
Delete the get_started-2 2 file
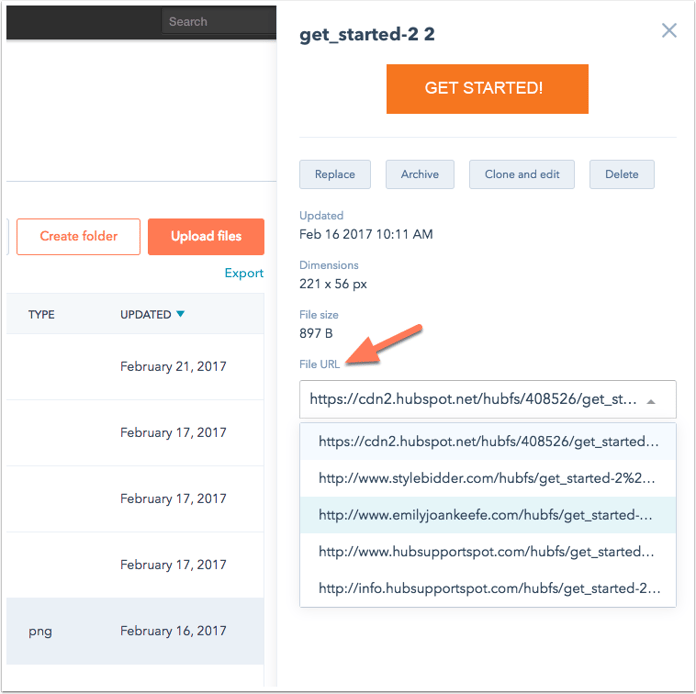coord(621,174)
